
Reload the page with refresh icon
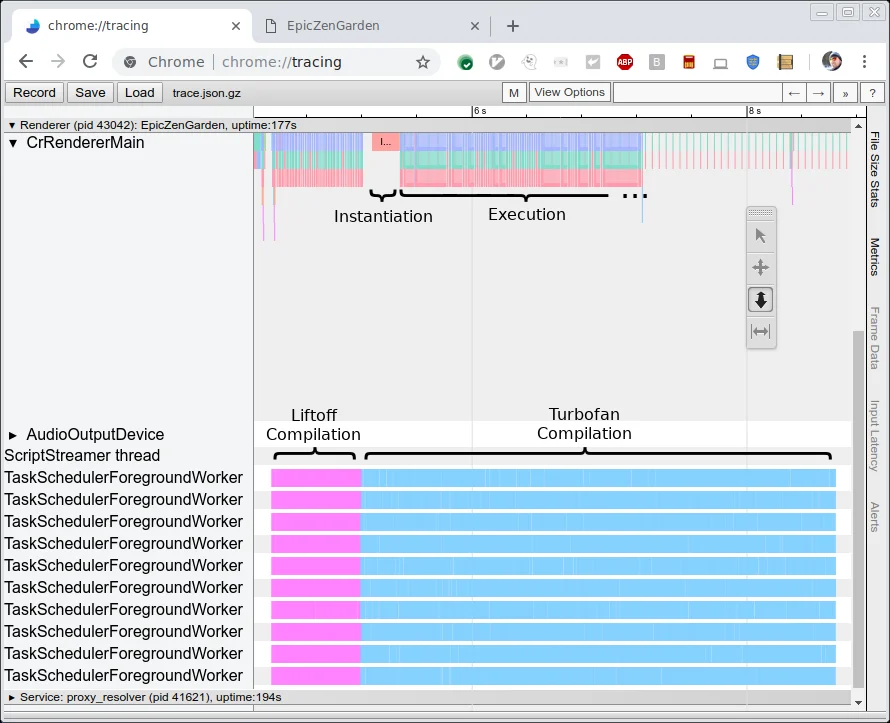pyautogui.click(x=90, y=62)
